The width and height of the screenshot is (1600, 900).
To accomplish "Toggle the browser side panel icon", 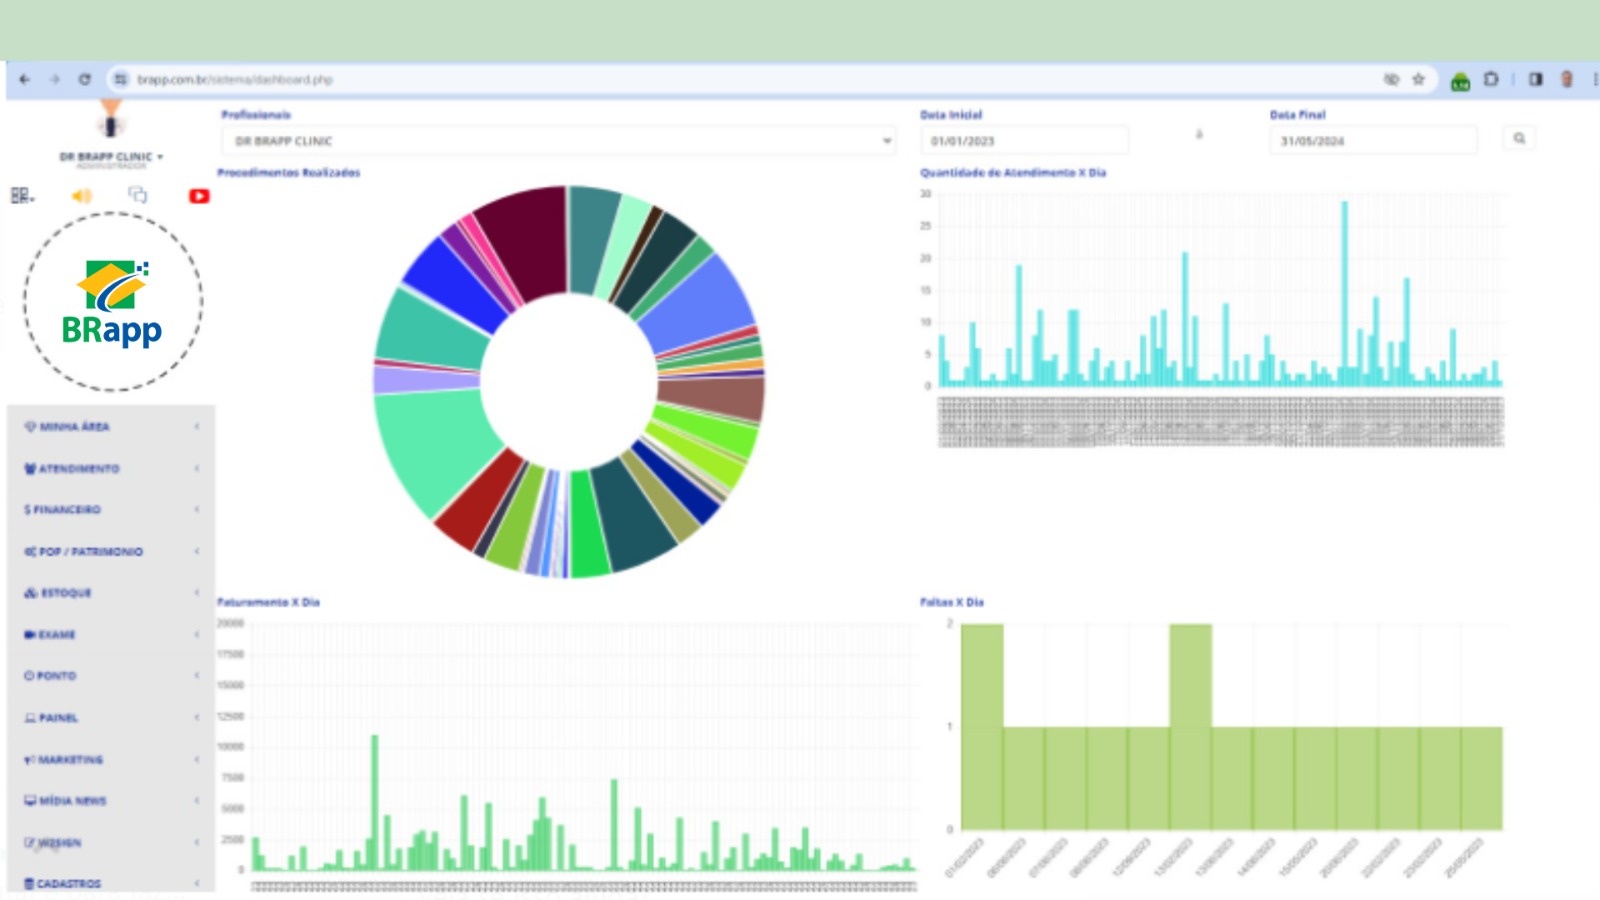I will 1535,80.
